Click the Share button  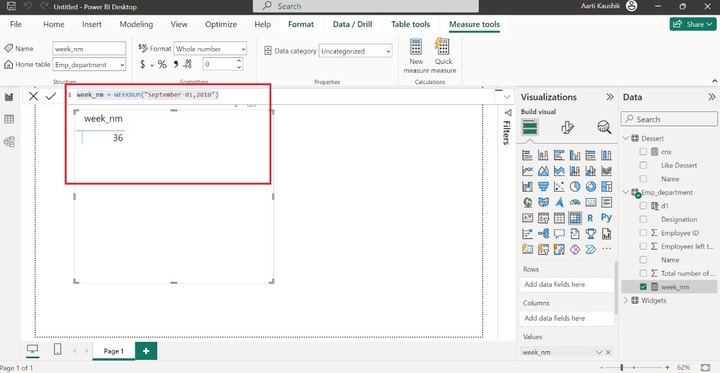(693, 24)
